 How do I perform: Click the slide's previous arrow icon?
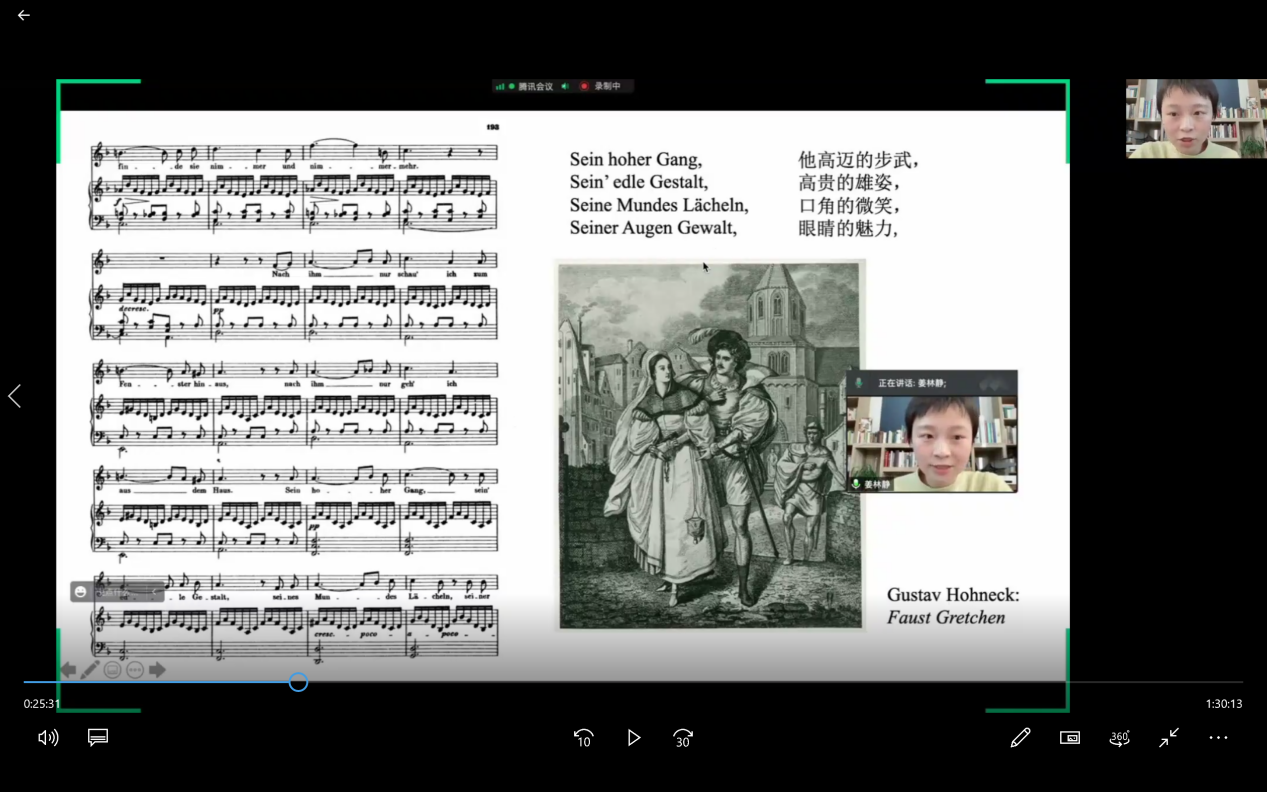68,670
